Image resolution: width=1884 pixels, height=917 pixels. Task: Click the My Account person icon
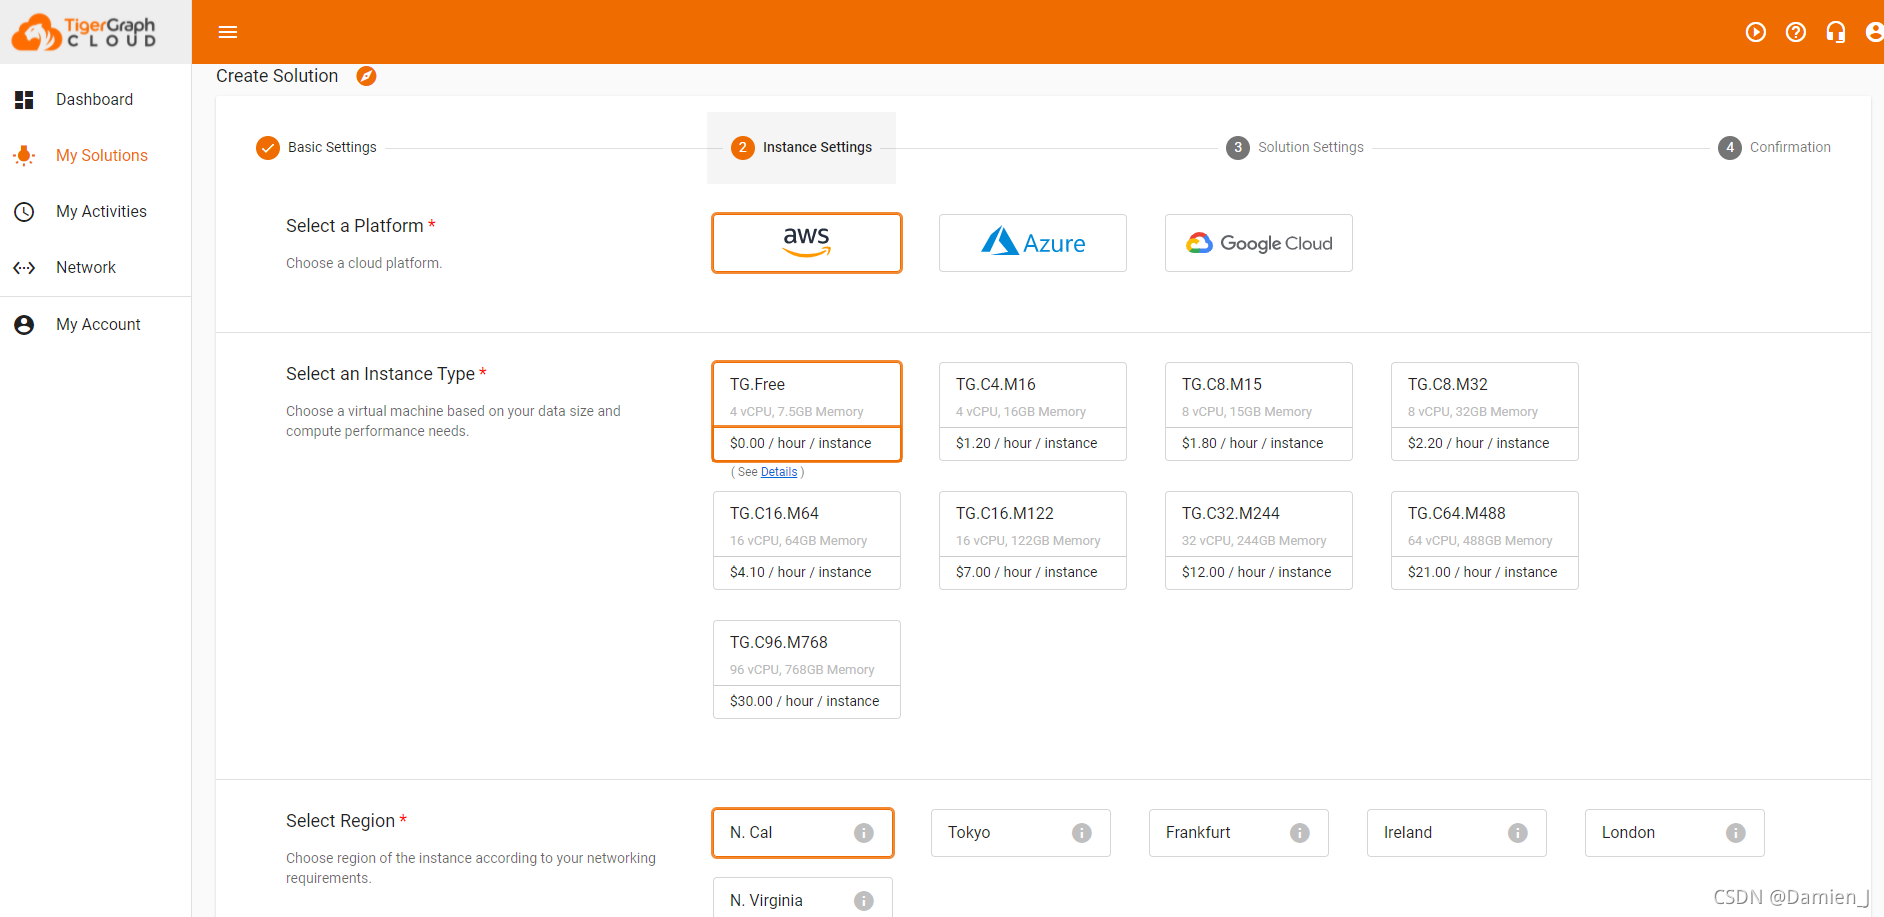click(24, 325)
